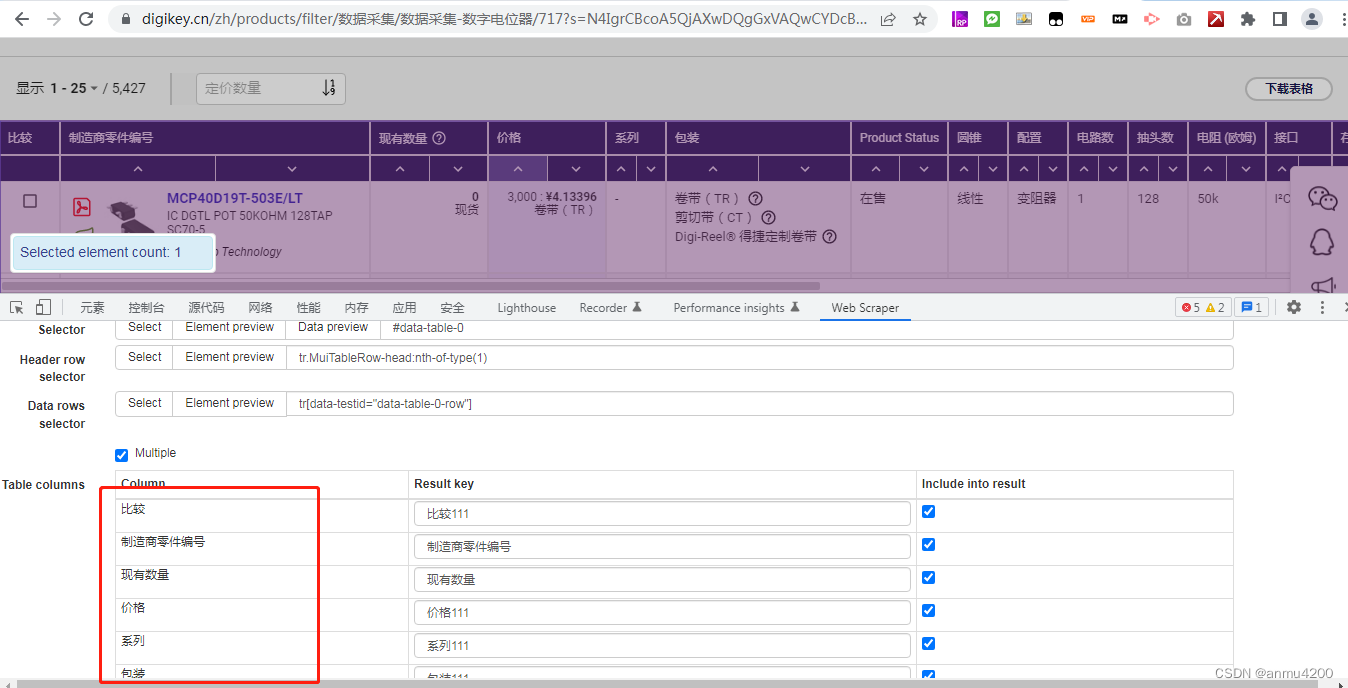Click Select button in the Selector row

click(144, 328)
